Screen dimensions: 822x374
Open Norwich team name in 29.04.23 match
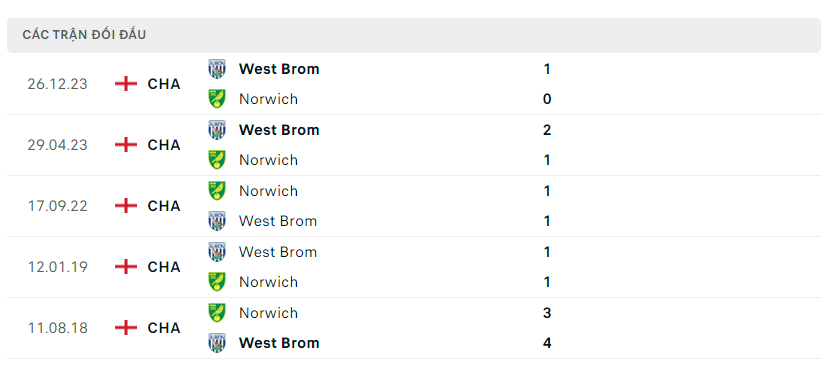pyautogui.click(x=268, y=160)
